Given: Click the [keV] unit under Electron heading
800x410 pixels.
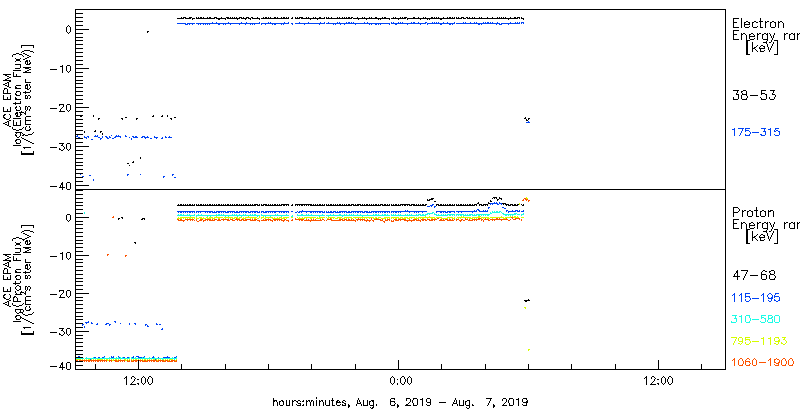Looking at the screenshot, I should click(x=761, y=48).
